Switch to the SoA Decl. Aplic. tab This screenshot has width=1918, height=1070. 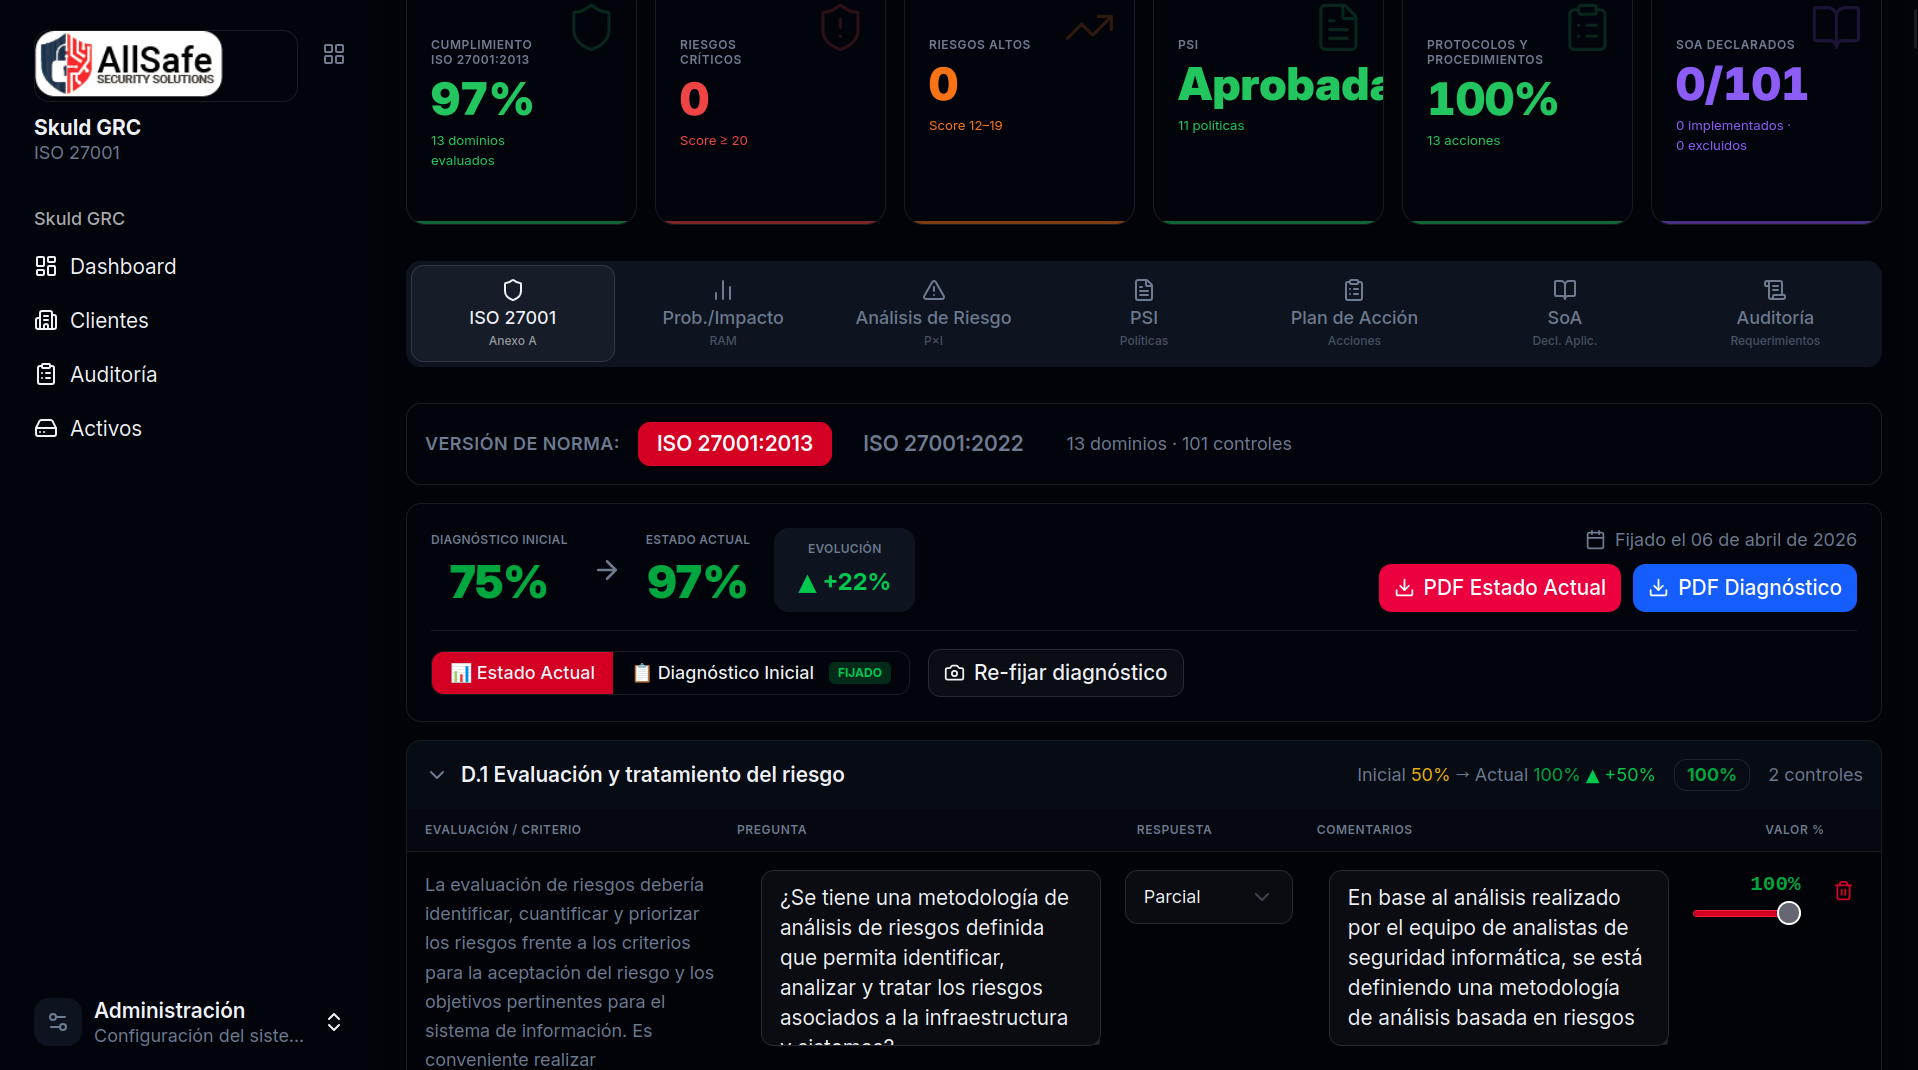[1565, 314]
